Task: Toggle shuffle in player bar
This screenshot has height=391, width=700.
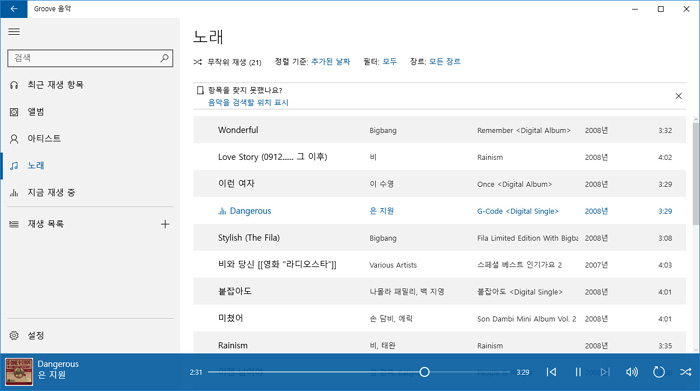Action: (x=685, y=372)
